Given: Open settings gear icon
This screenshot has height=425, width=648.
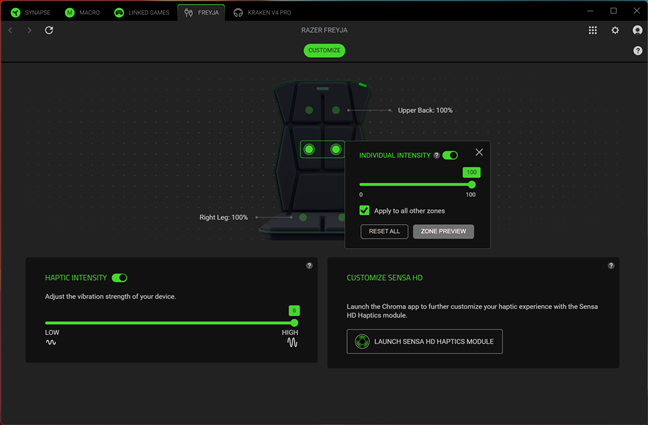Looking at the screenshot, I should click(615, 30).
